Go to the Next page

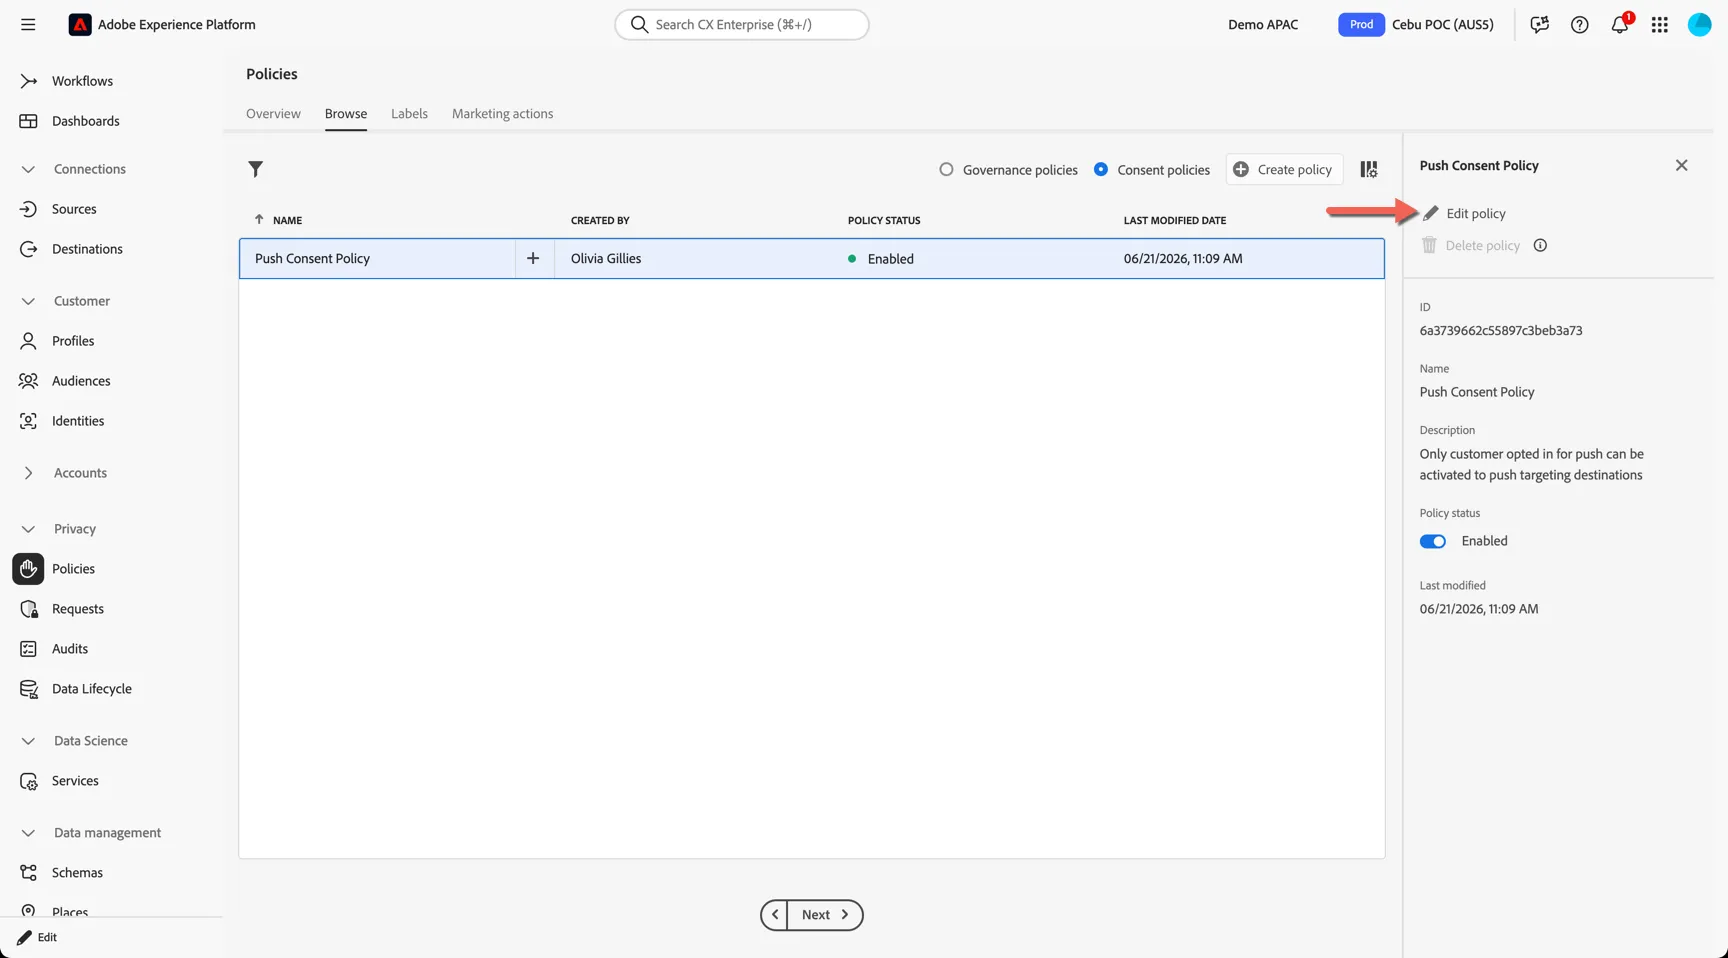(825, 915)
